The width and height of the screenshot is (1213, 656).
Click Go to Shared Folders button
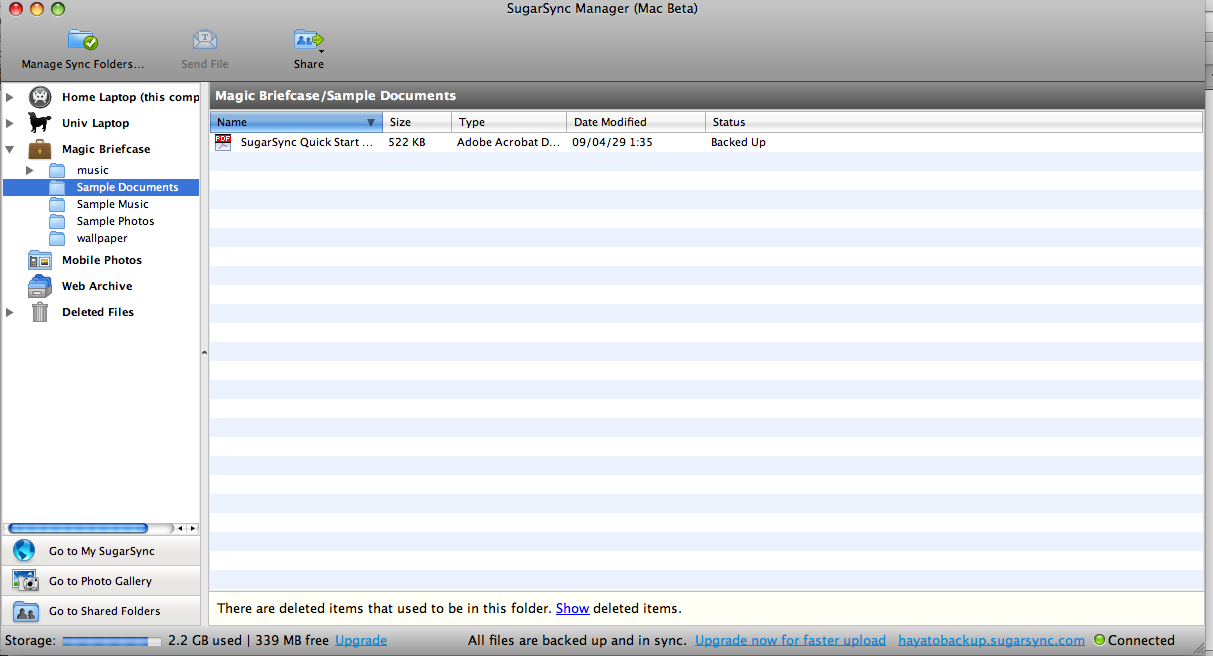pos(101,611)
